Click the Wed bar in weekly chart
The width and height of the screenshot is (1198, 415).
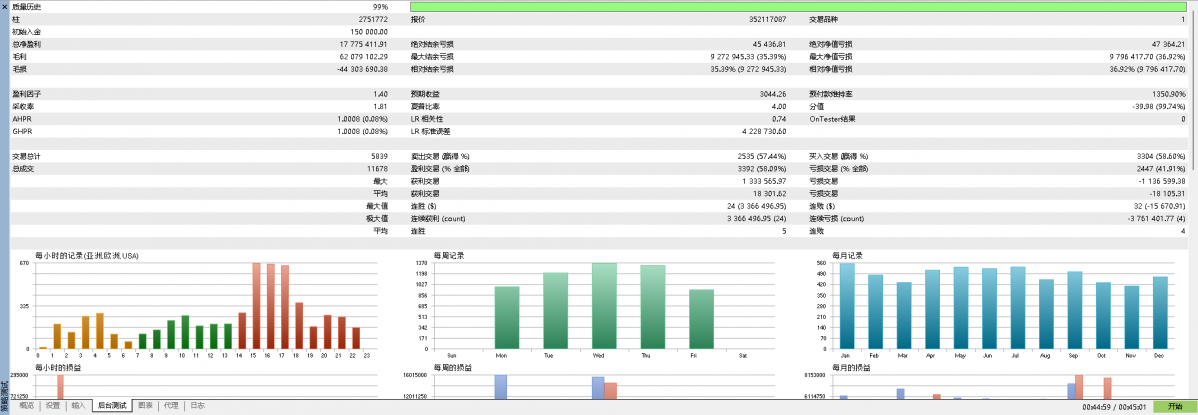604,306
